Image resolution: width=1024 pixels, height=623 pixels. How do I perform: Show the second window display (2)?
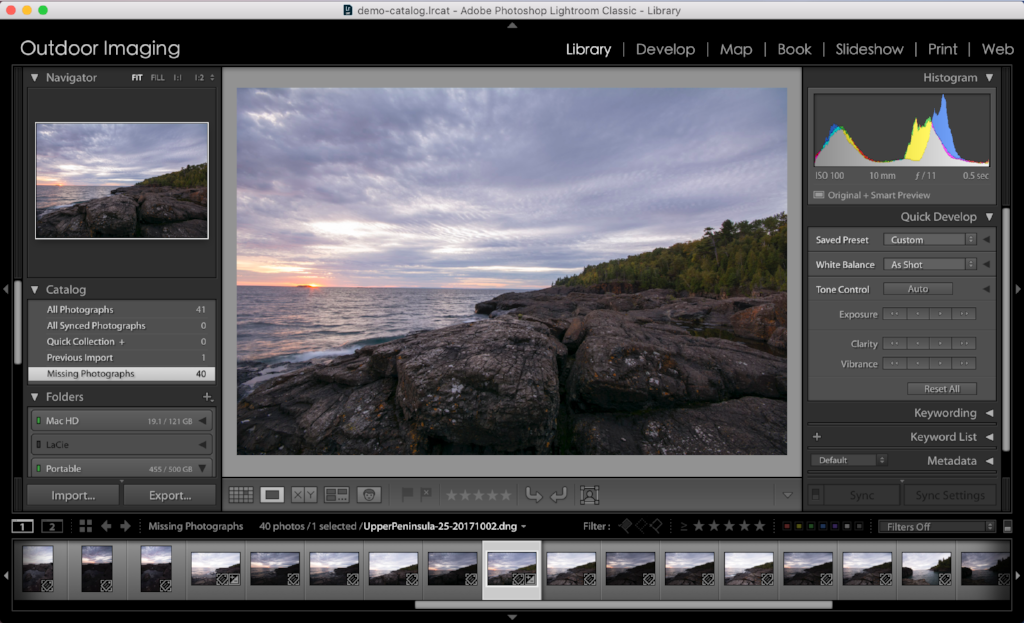click(52, 526)
